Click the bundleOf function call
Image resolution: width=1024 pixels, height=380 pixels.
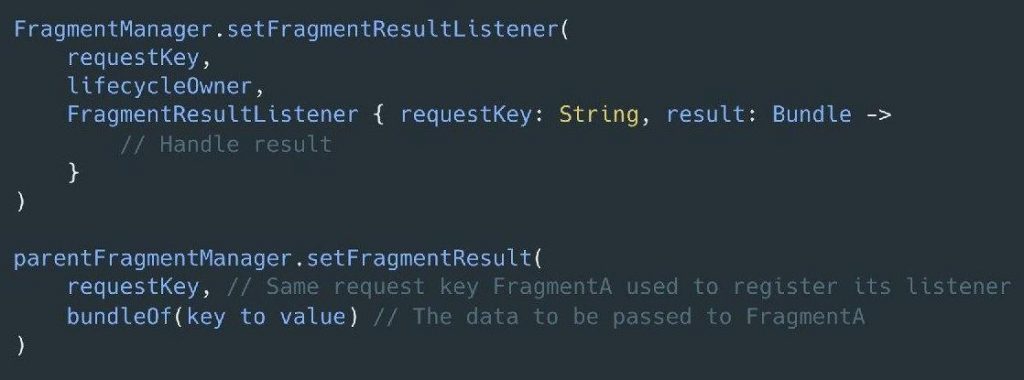[213, 317]
